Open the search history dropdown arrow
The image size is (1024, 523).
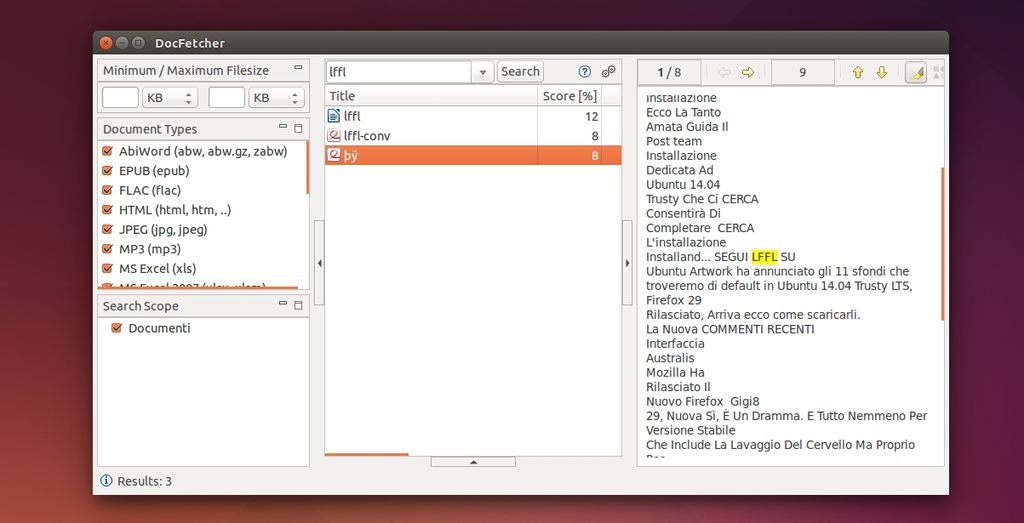pos(483,72)
